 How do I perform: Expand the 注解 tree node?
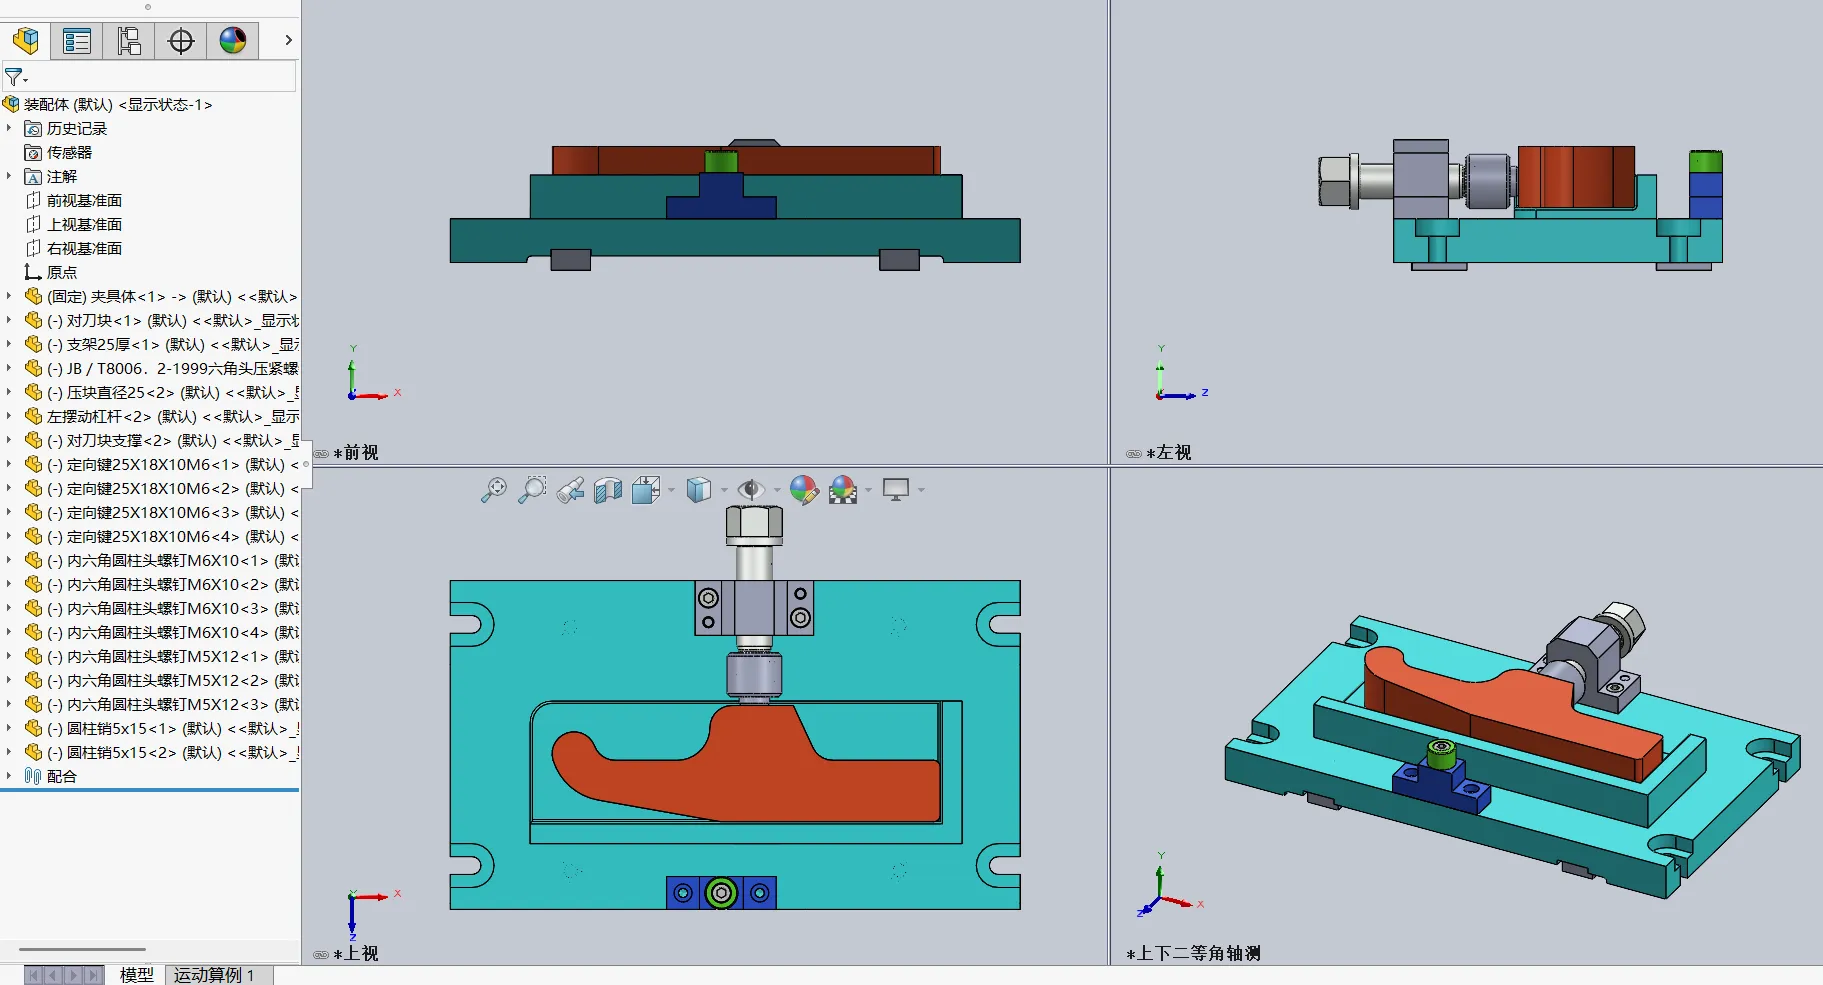[9, 176]
